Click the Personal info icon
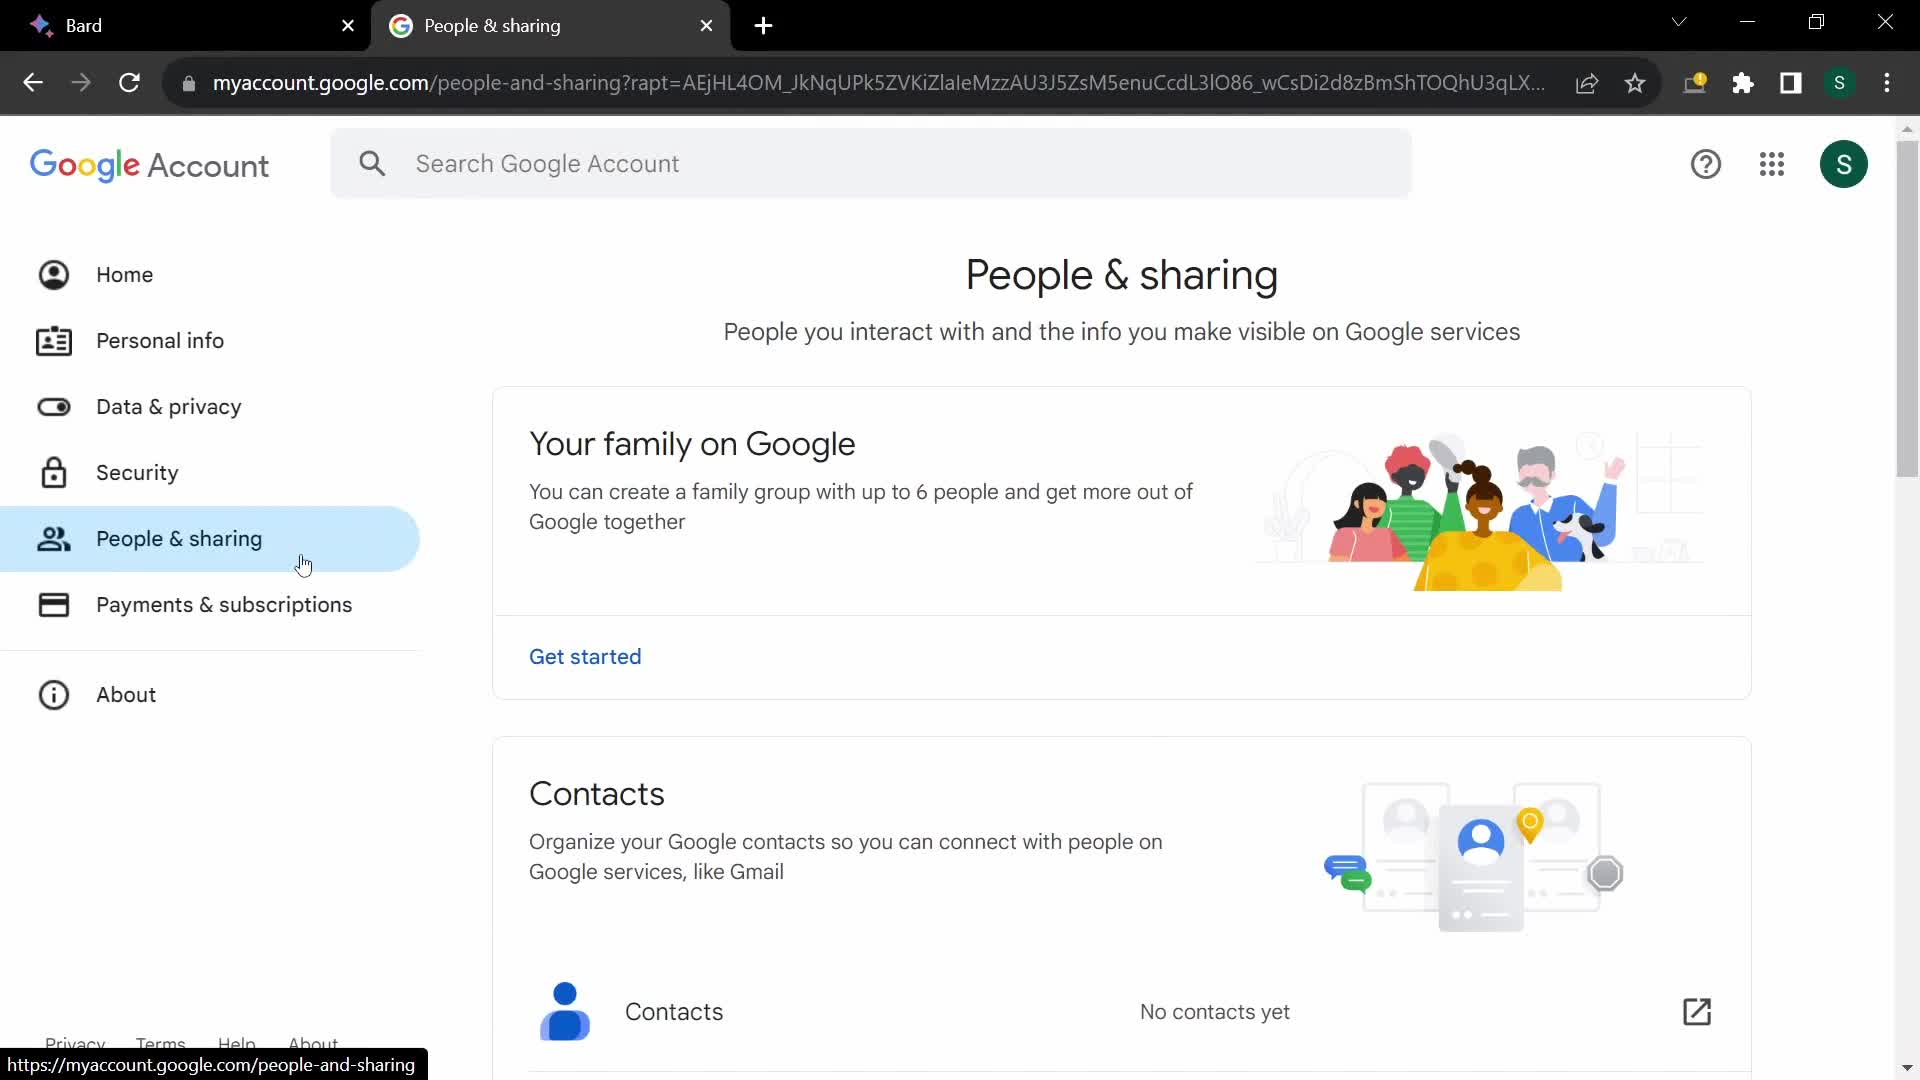 [x=54, y=340]
